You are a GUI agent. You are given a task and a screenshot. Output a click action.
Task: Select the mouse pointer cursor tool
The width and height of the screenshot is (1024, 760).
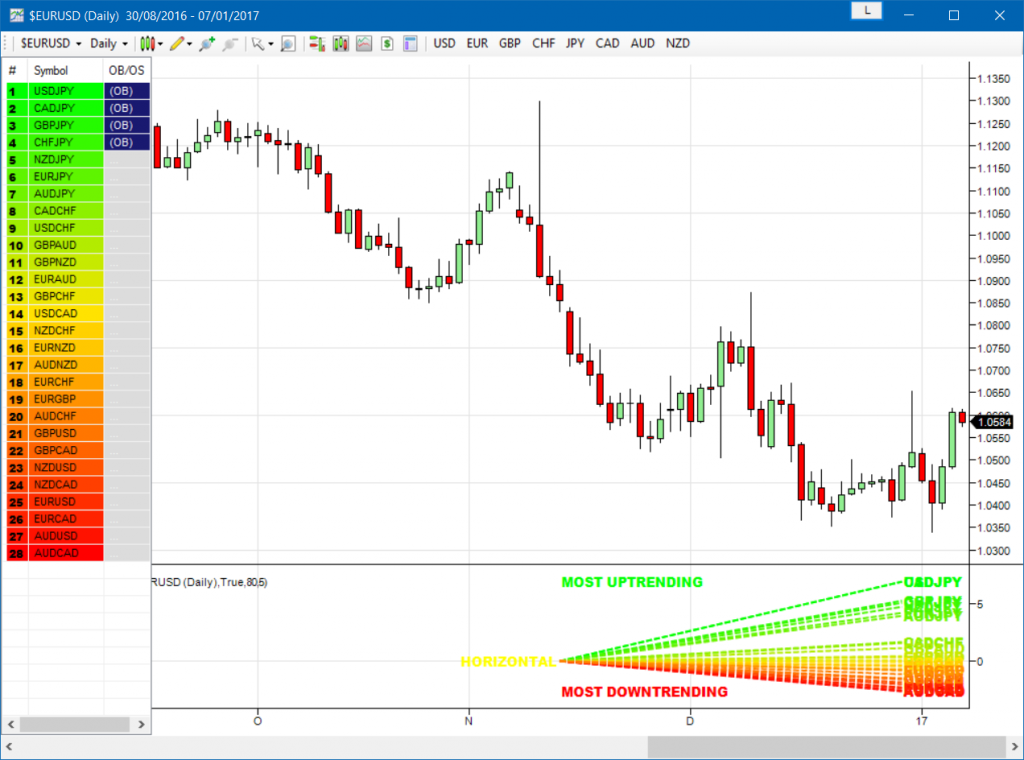pos(257,44)
